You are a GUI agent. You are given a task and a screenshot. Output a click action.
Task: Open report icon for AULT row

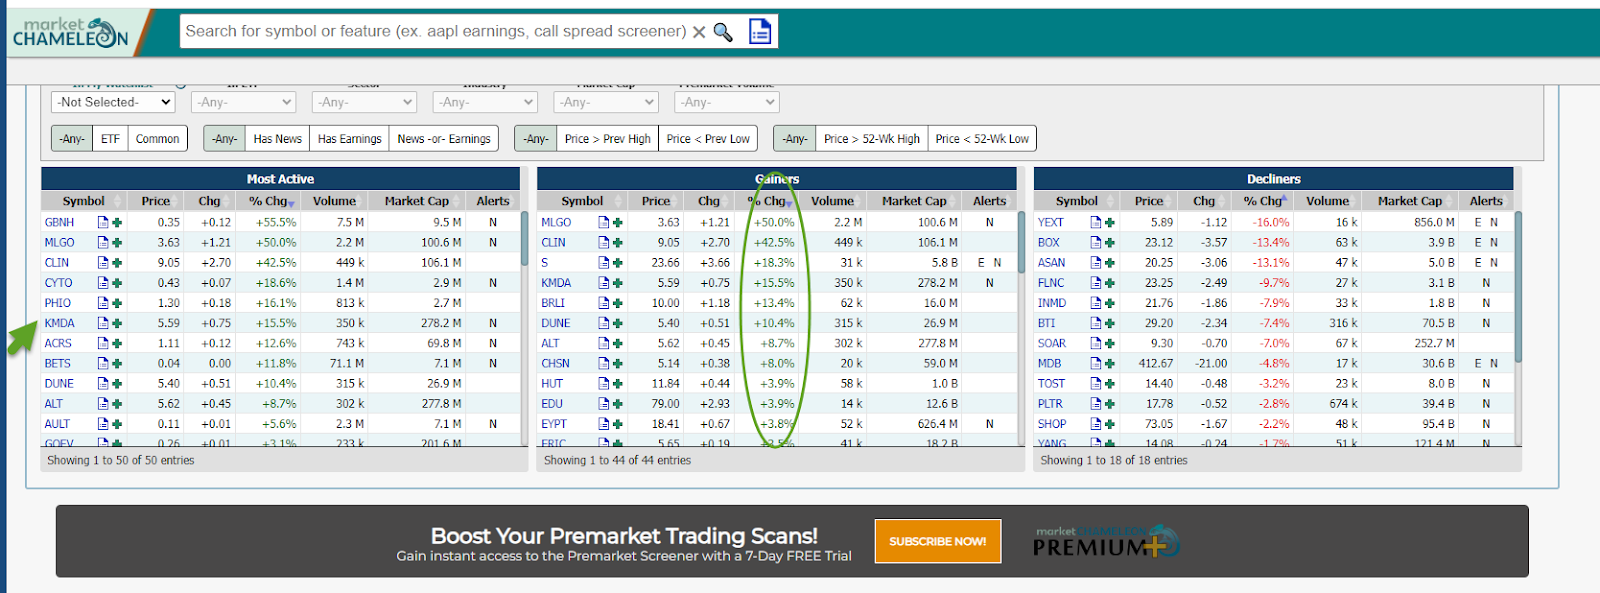pyautogui.click(x=103, y=424)
